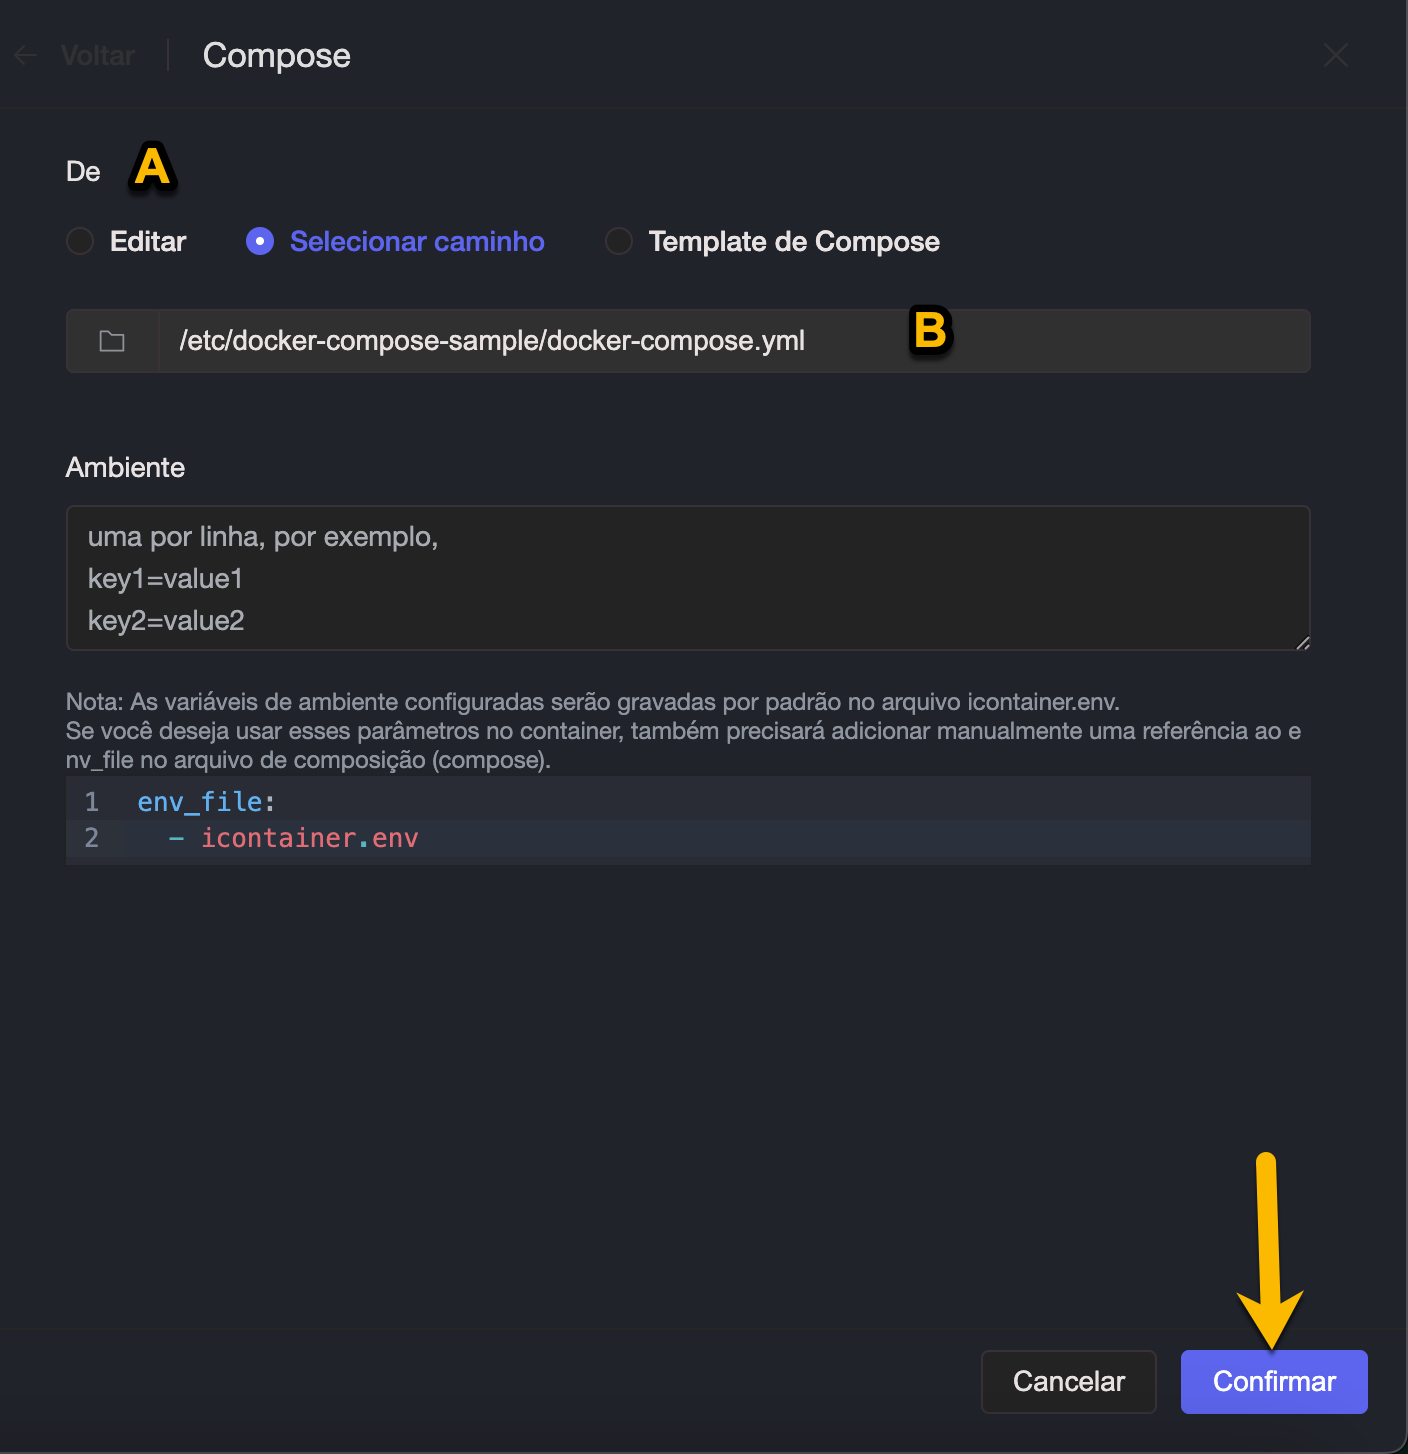Screen dimensions: 1408x1454
Task: Select the env_file line in the code snippet
Action: pos(204,801)
